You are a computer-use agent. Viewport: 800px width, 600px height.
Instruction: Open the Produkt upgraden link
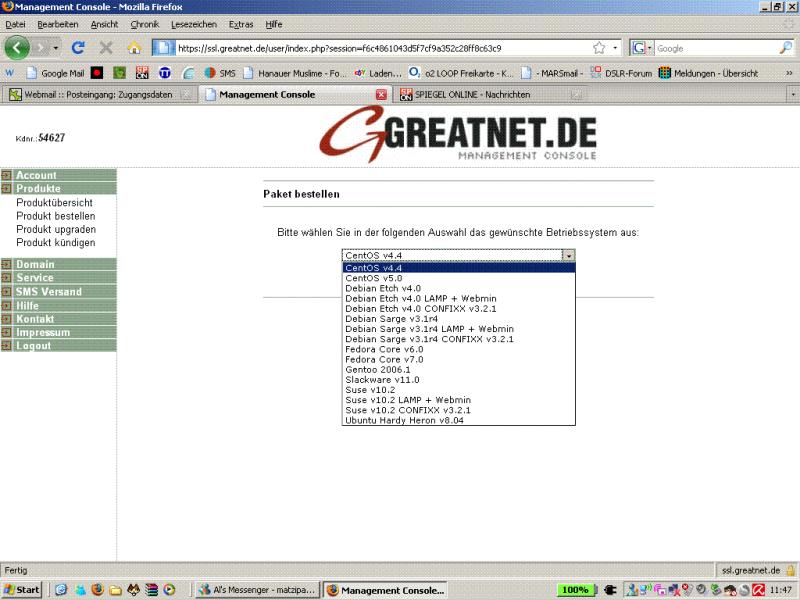coord(56,229)
